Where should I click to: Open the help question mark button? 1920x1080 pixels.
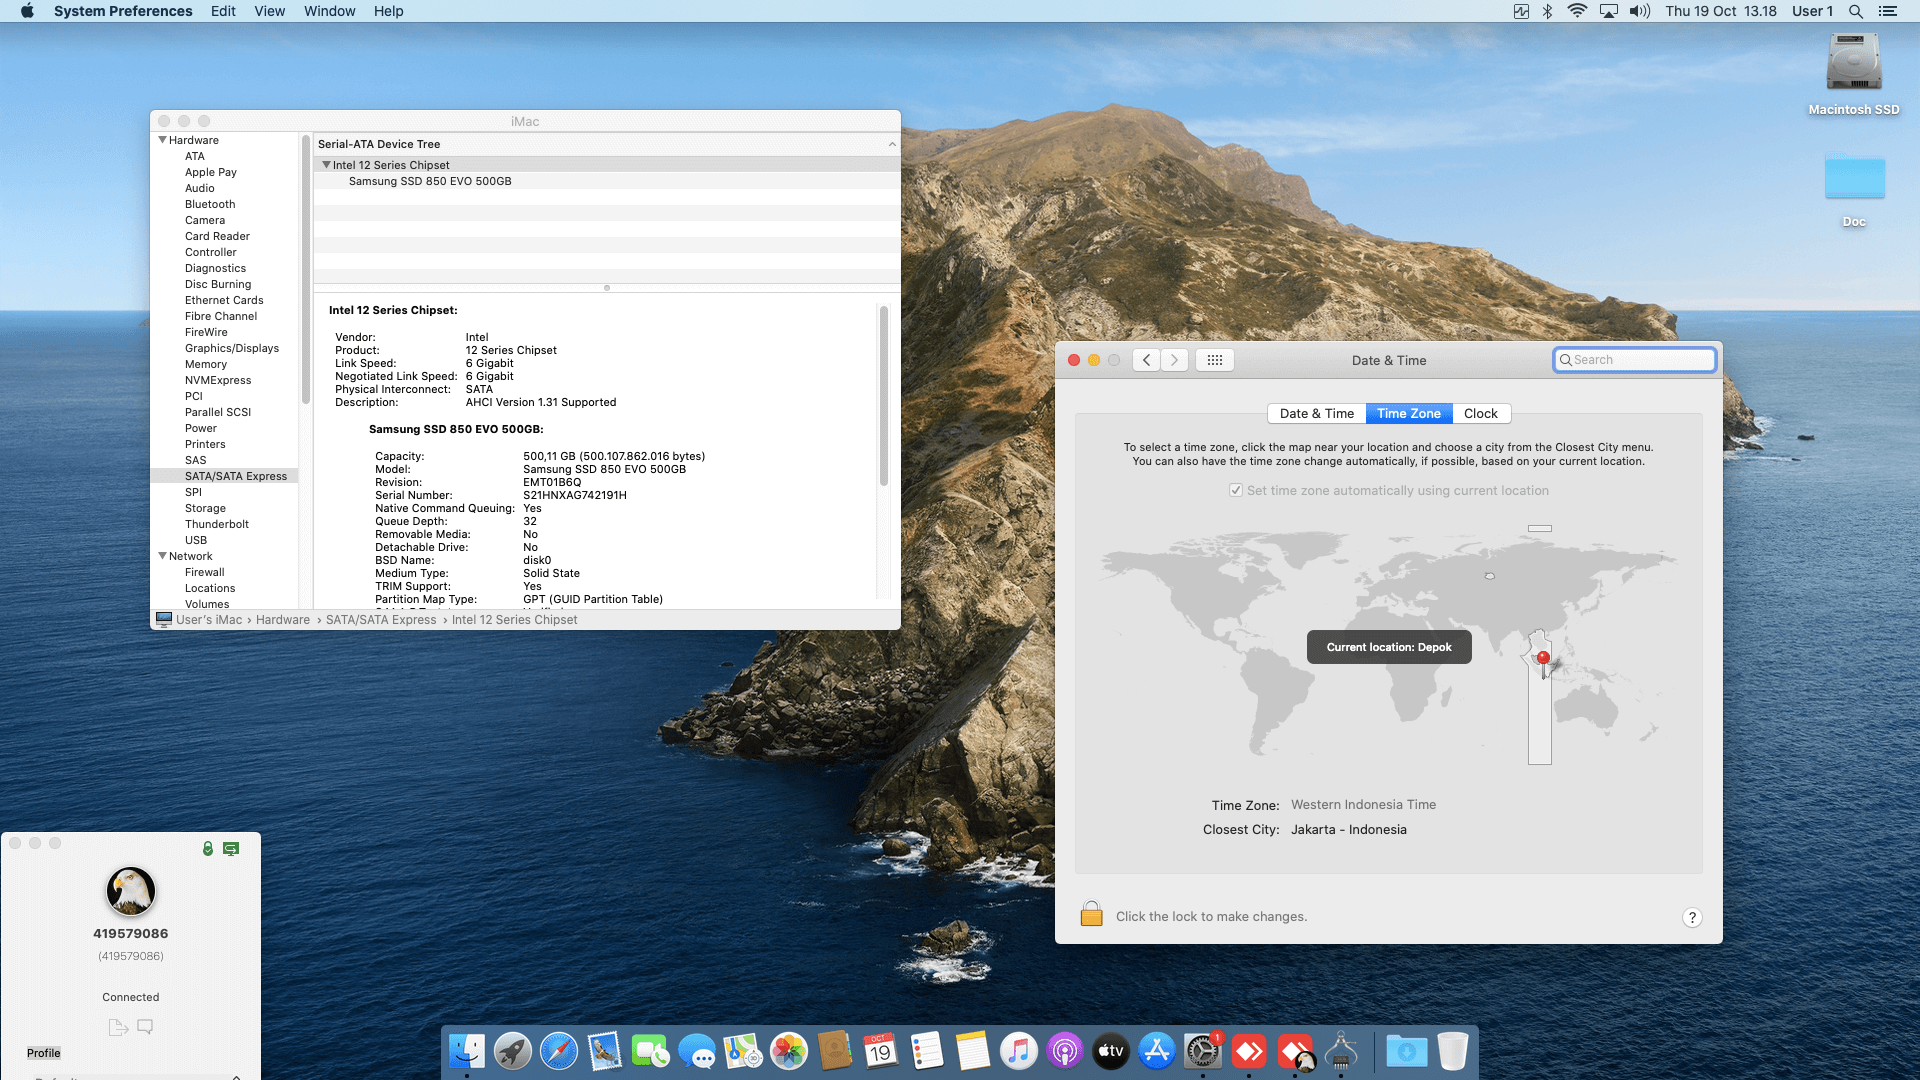click(1692, 917)
